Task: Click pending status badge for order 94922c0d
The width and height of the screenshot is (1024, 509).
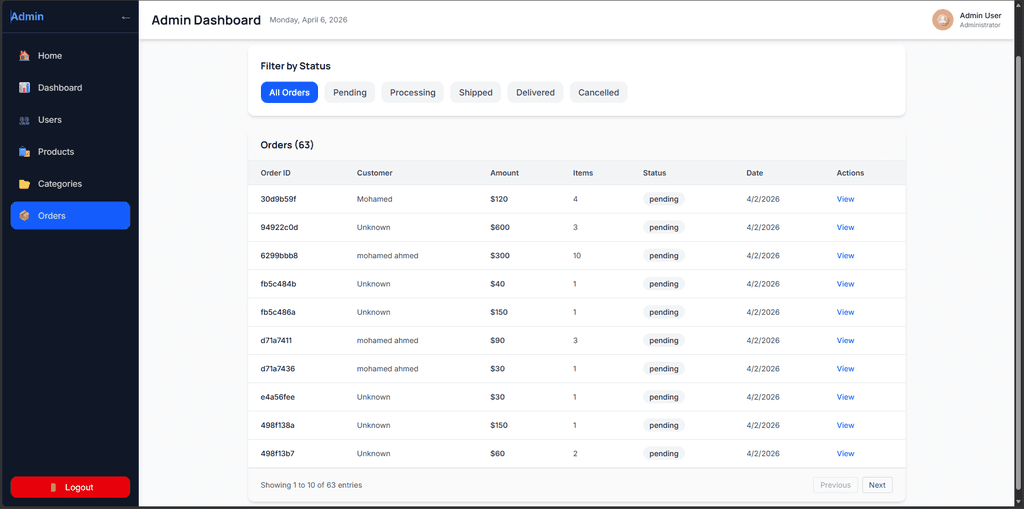Action: [663, 227]
